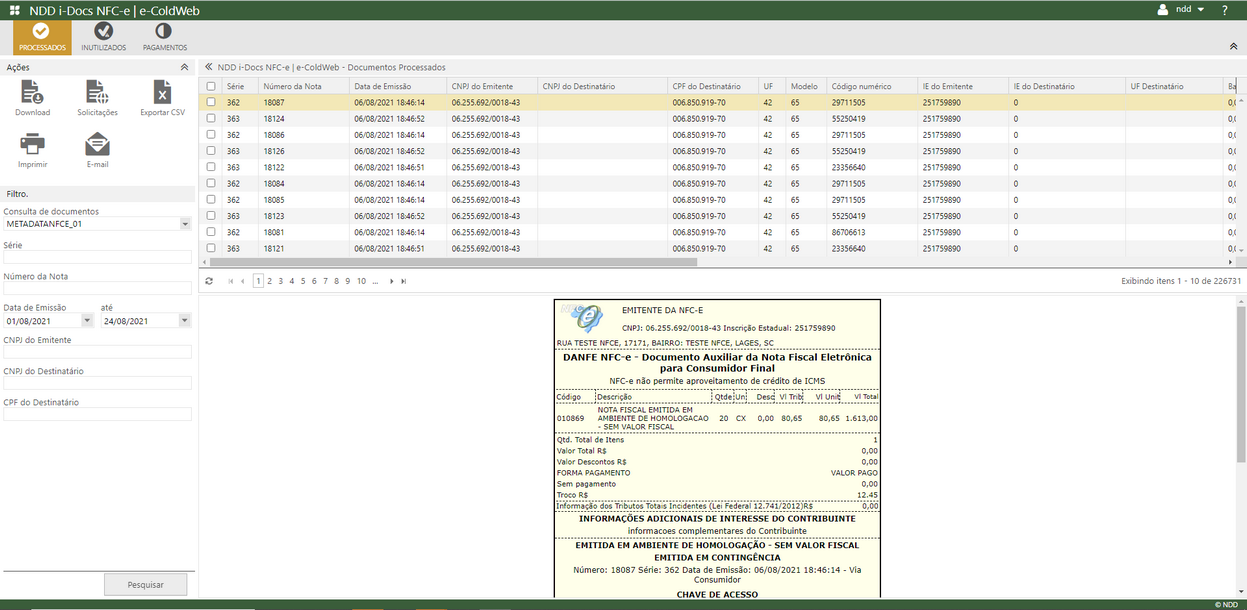Open the E-mail sending icon
Image resolution: width=1247 pixels, height=610 pixels.
[96, 144]
